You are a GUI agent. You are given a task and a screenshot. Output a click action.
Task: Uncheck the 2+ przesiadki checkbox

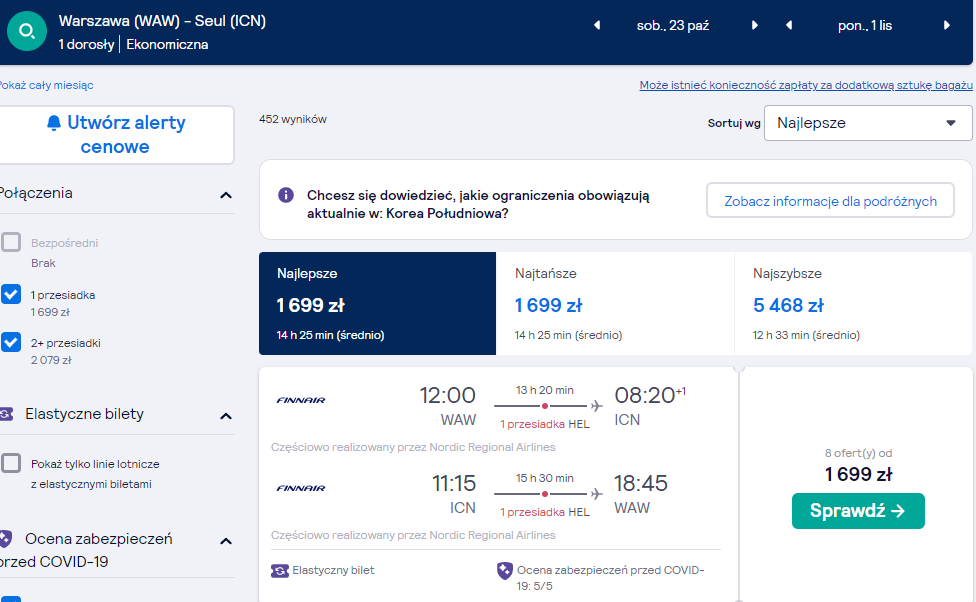coord(11,342)
